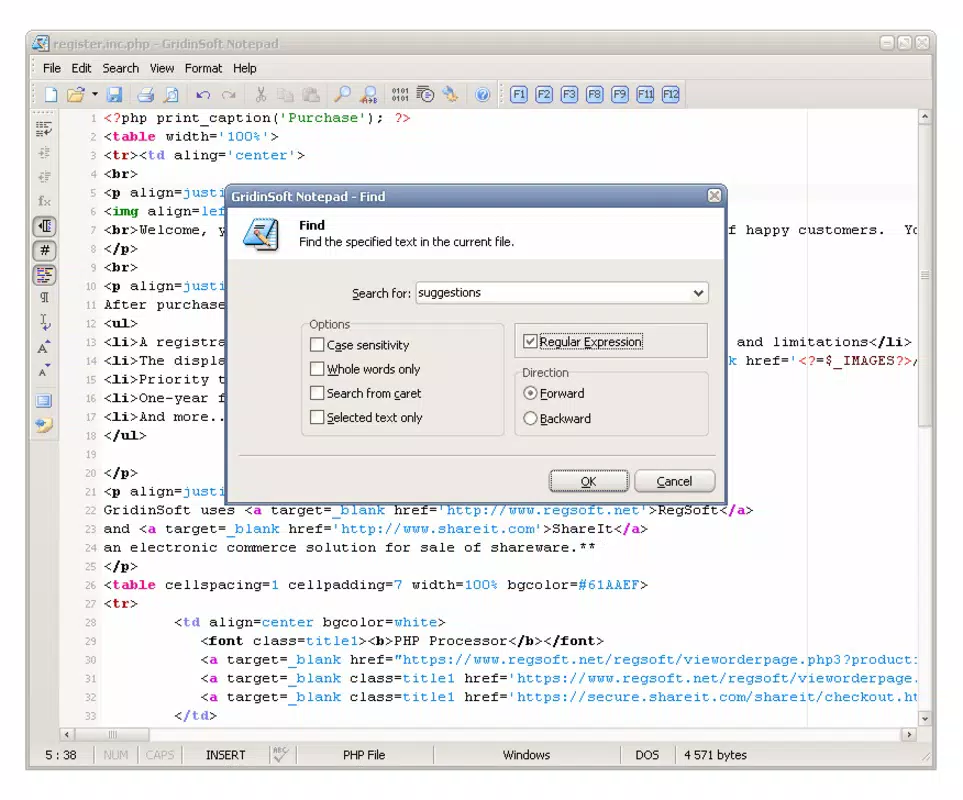Click the F3 macro button
Viewport: 963px width, 800px height.
point(569,95)
